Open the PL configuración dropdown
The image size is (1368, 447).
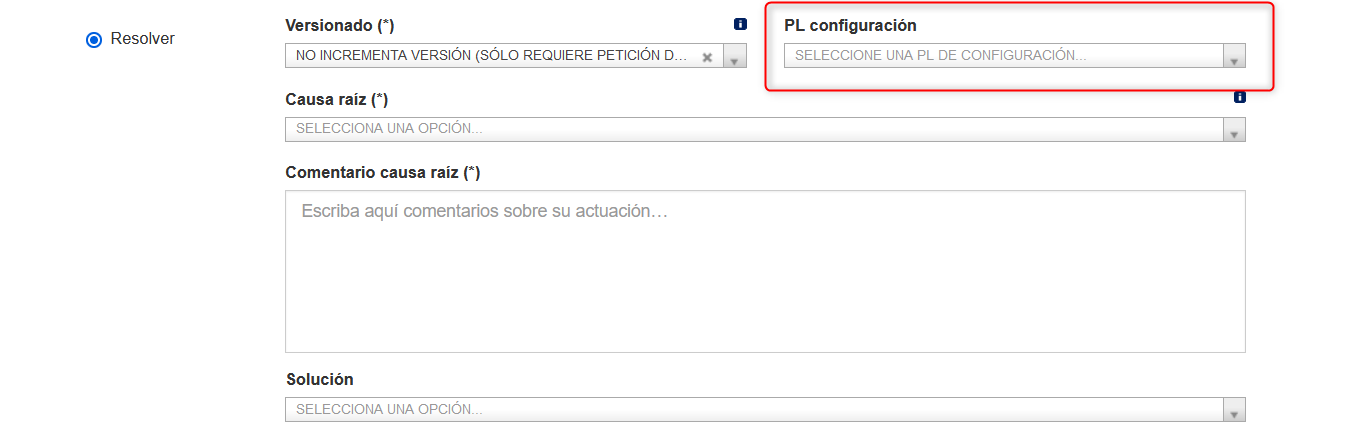click(x=1014, y=56)
